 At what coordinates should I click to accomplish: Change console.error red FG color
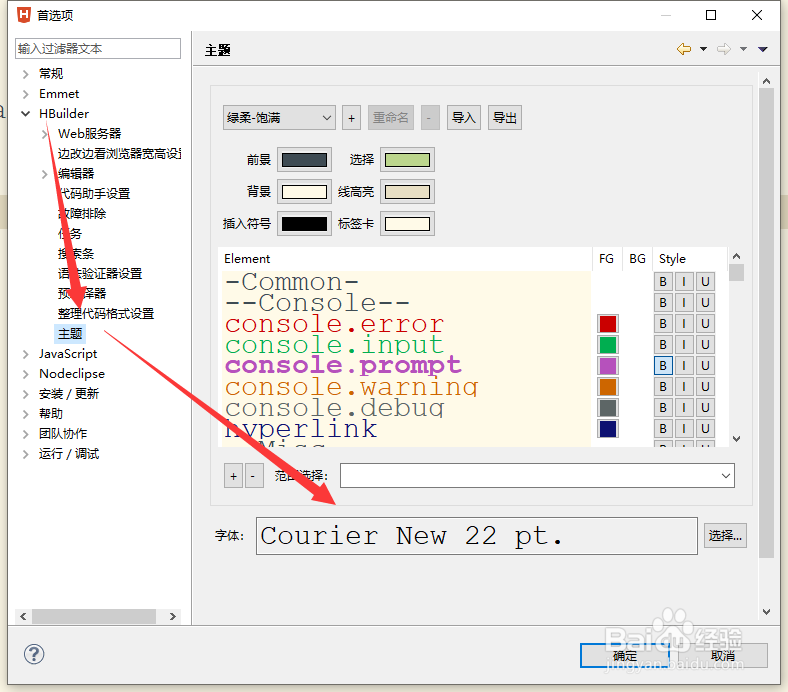[608, 324]
